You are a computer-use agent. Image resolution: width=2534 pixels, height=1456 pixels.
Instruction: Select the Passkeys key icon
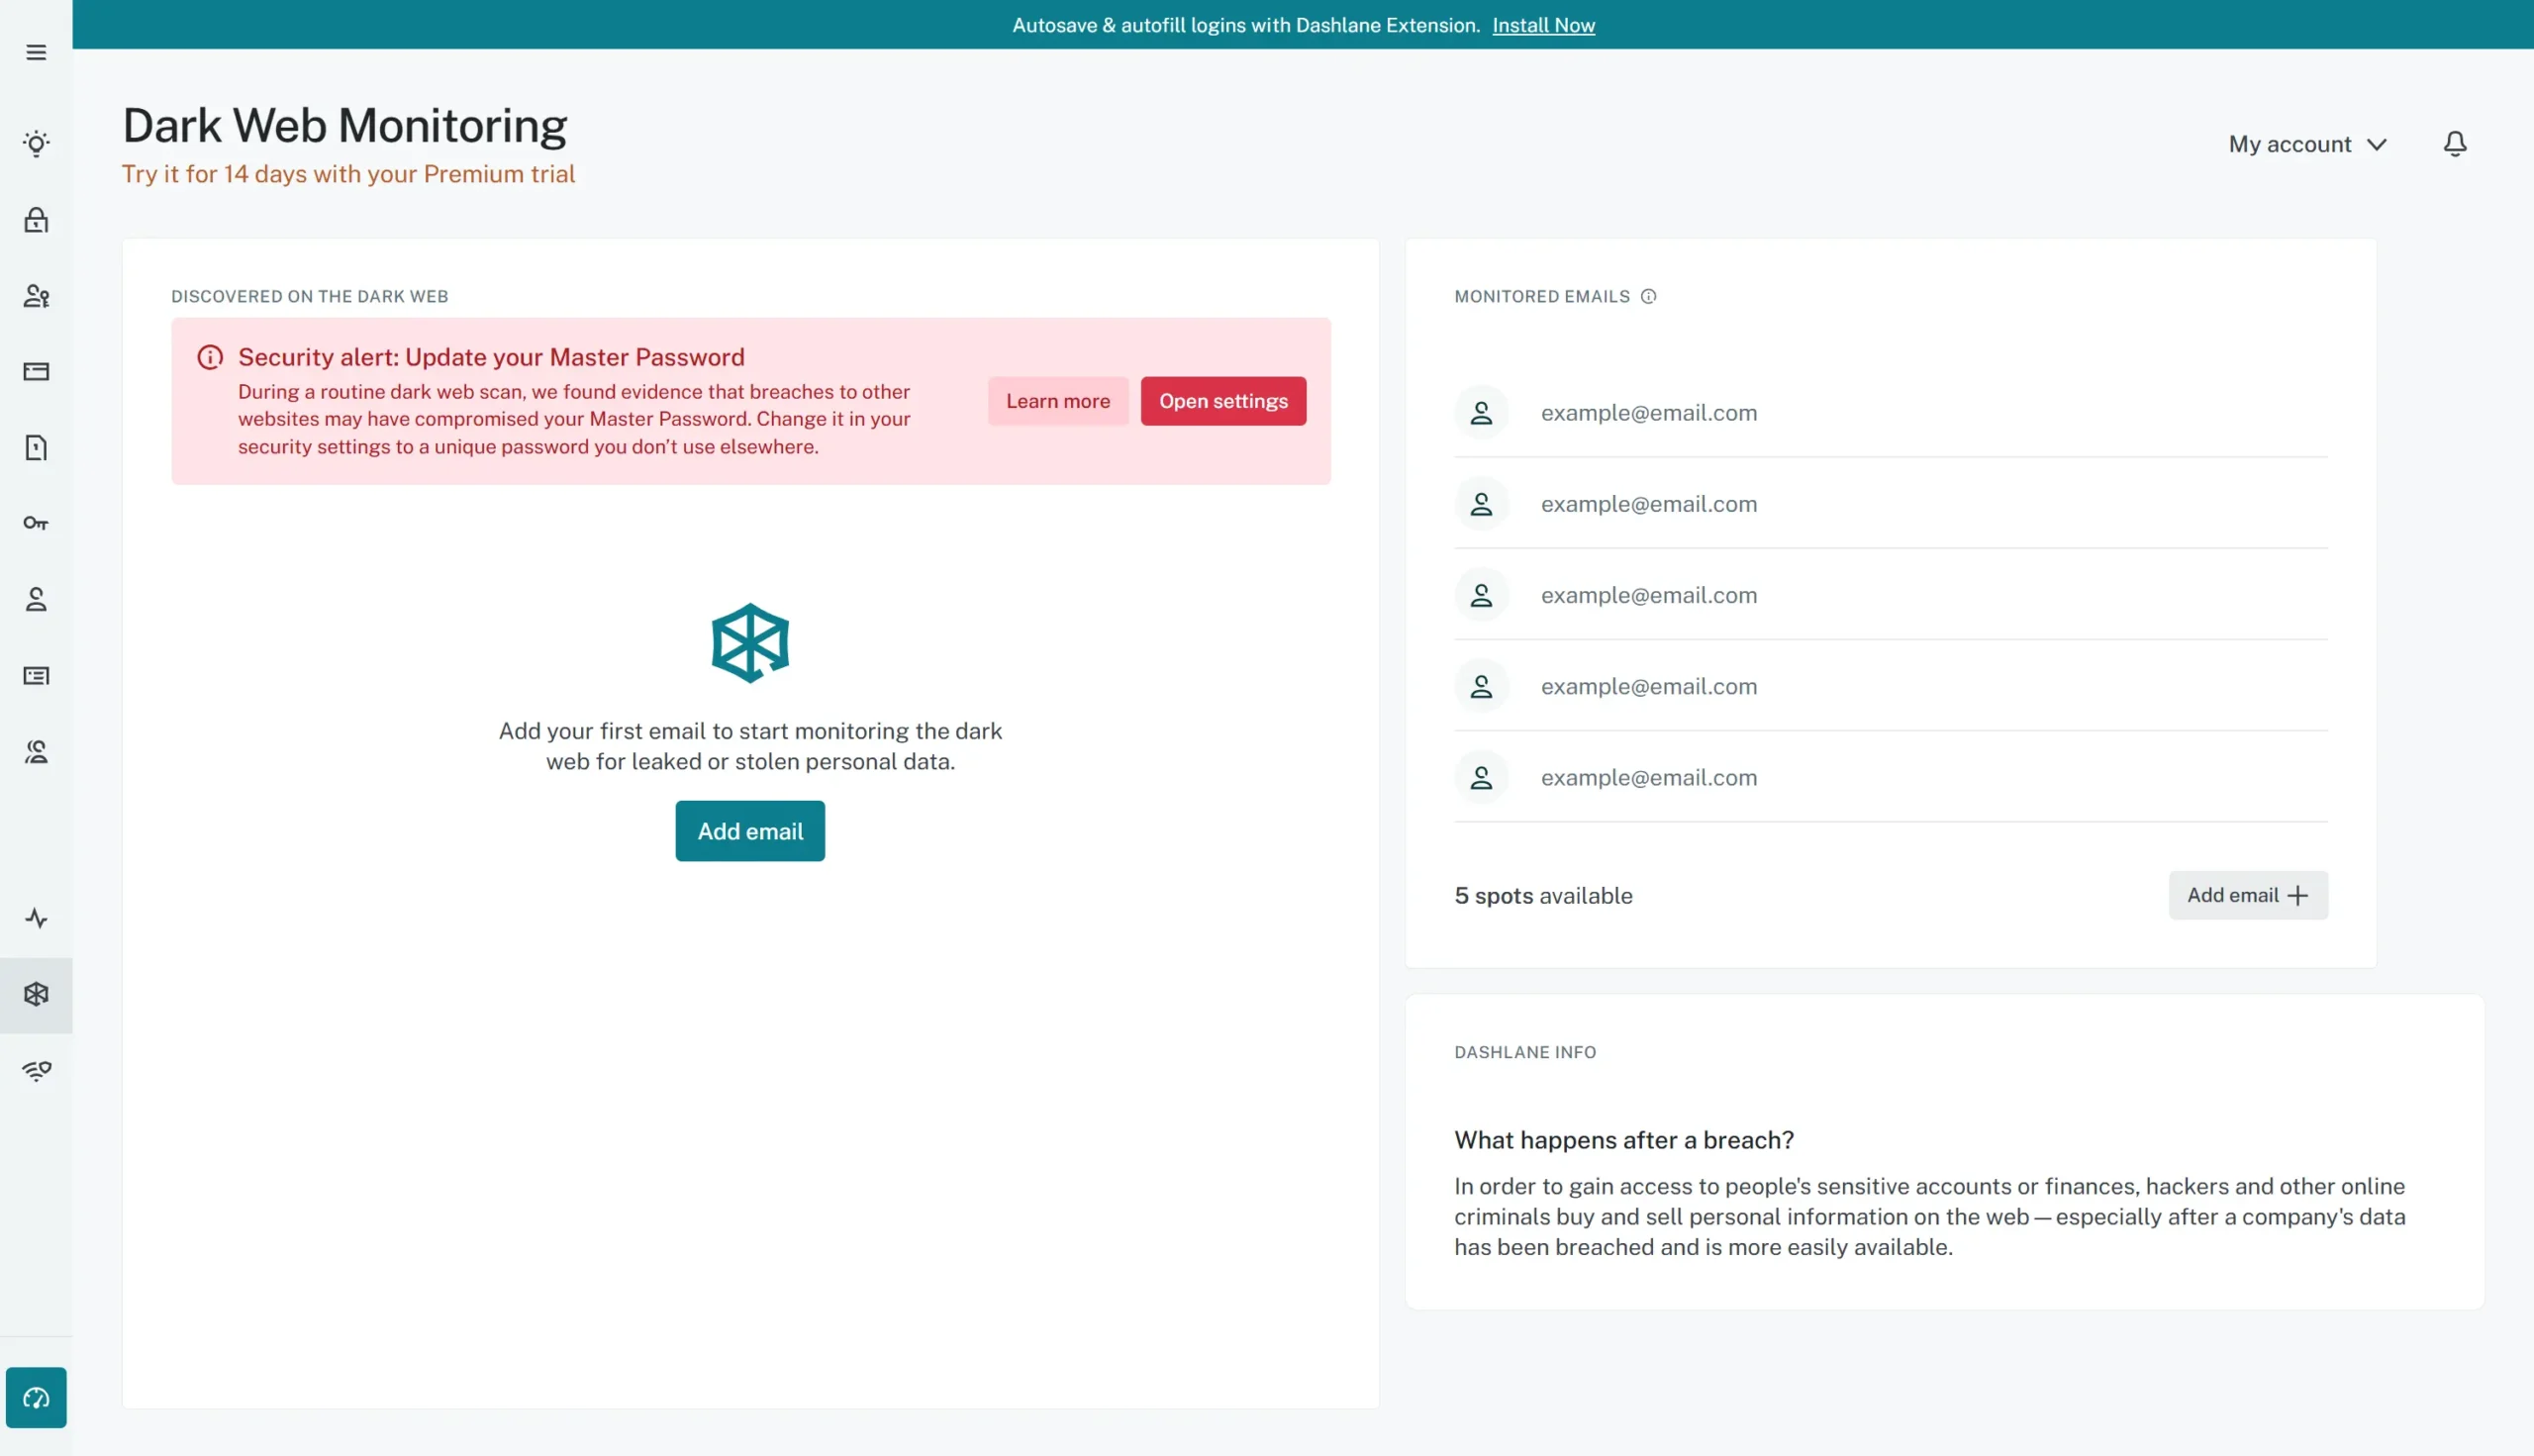(x=36, y=522)
